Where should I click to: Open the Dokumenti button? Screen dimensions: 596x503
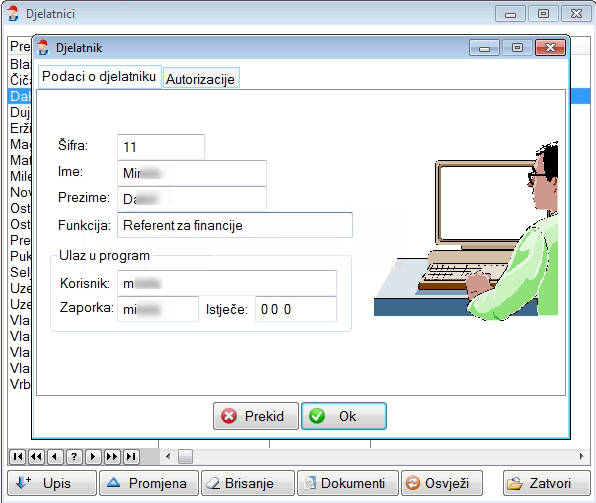click(x=348, y=483)
